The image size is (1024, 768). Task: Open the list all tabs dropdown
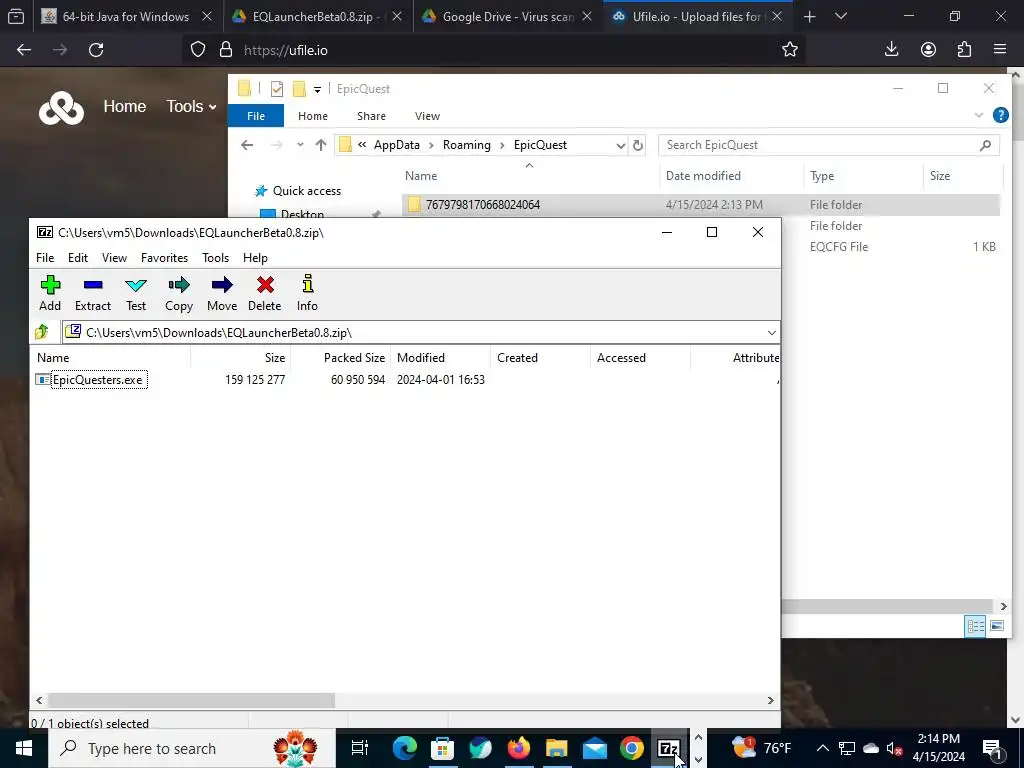(841, 17)
